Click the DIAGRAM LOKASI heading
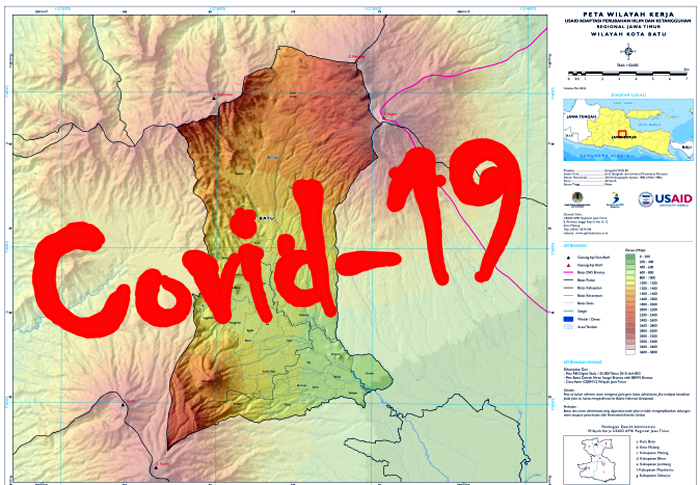The height and width of the screenshot is (485, 700). pos(629,95)
